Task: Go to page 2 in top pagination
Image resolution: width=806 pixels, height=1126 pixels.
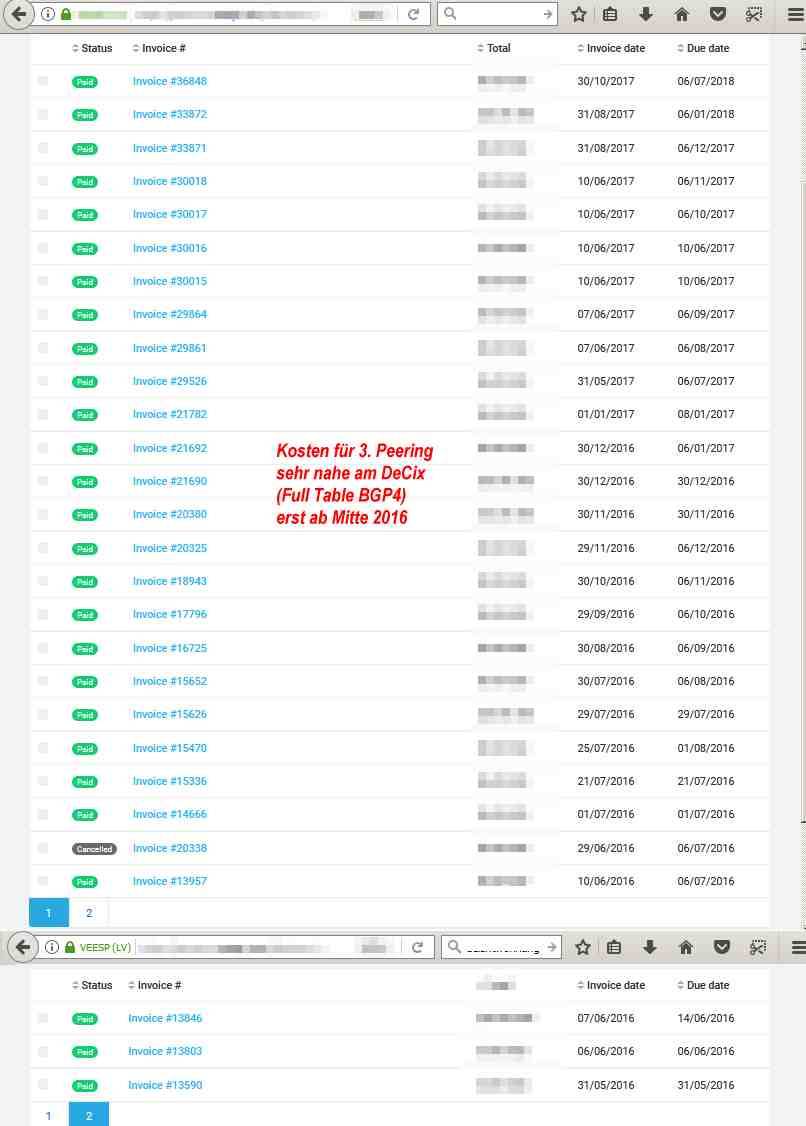Action: pos(89,913)
